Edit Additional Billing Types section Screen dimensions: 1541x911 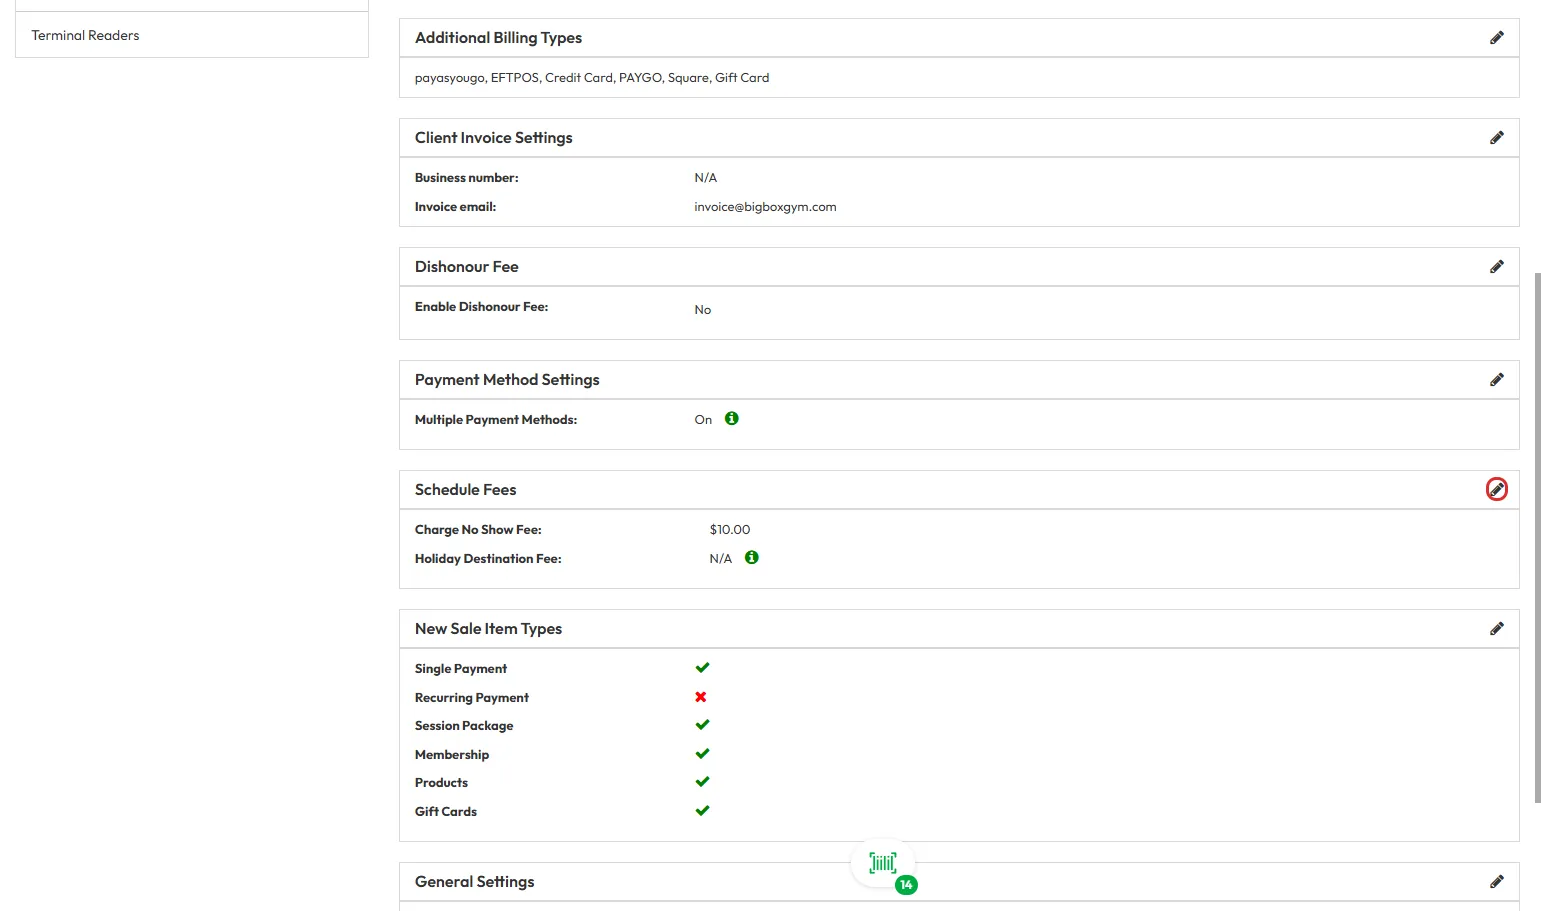click(x=1496, y=38)
